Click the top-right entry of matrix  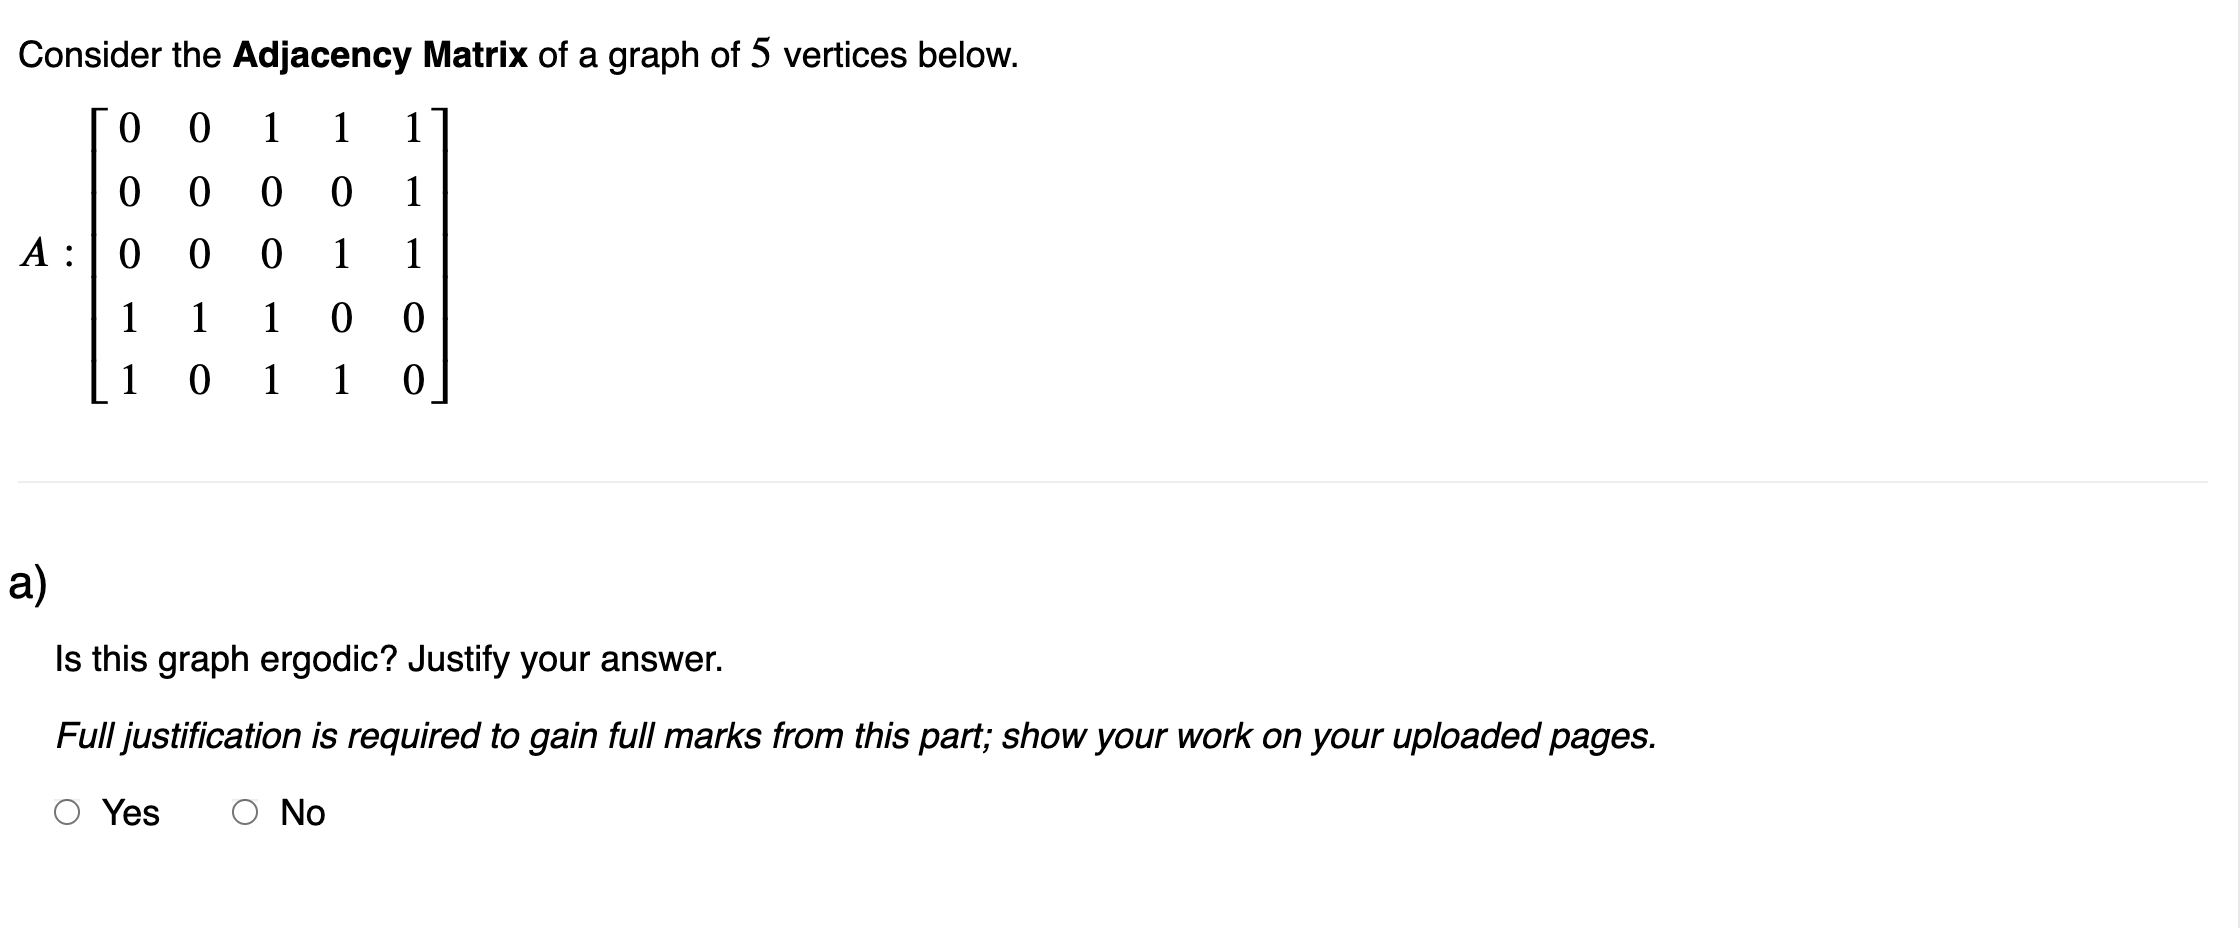[x=413, y=129]
